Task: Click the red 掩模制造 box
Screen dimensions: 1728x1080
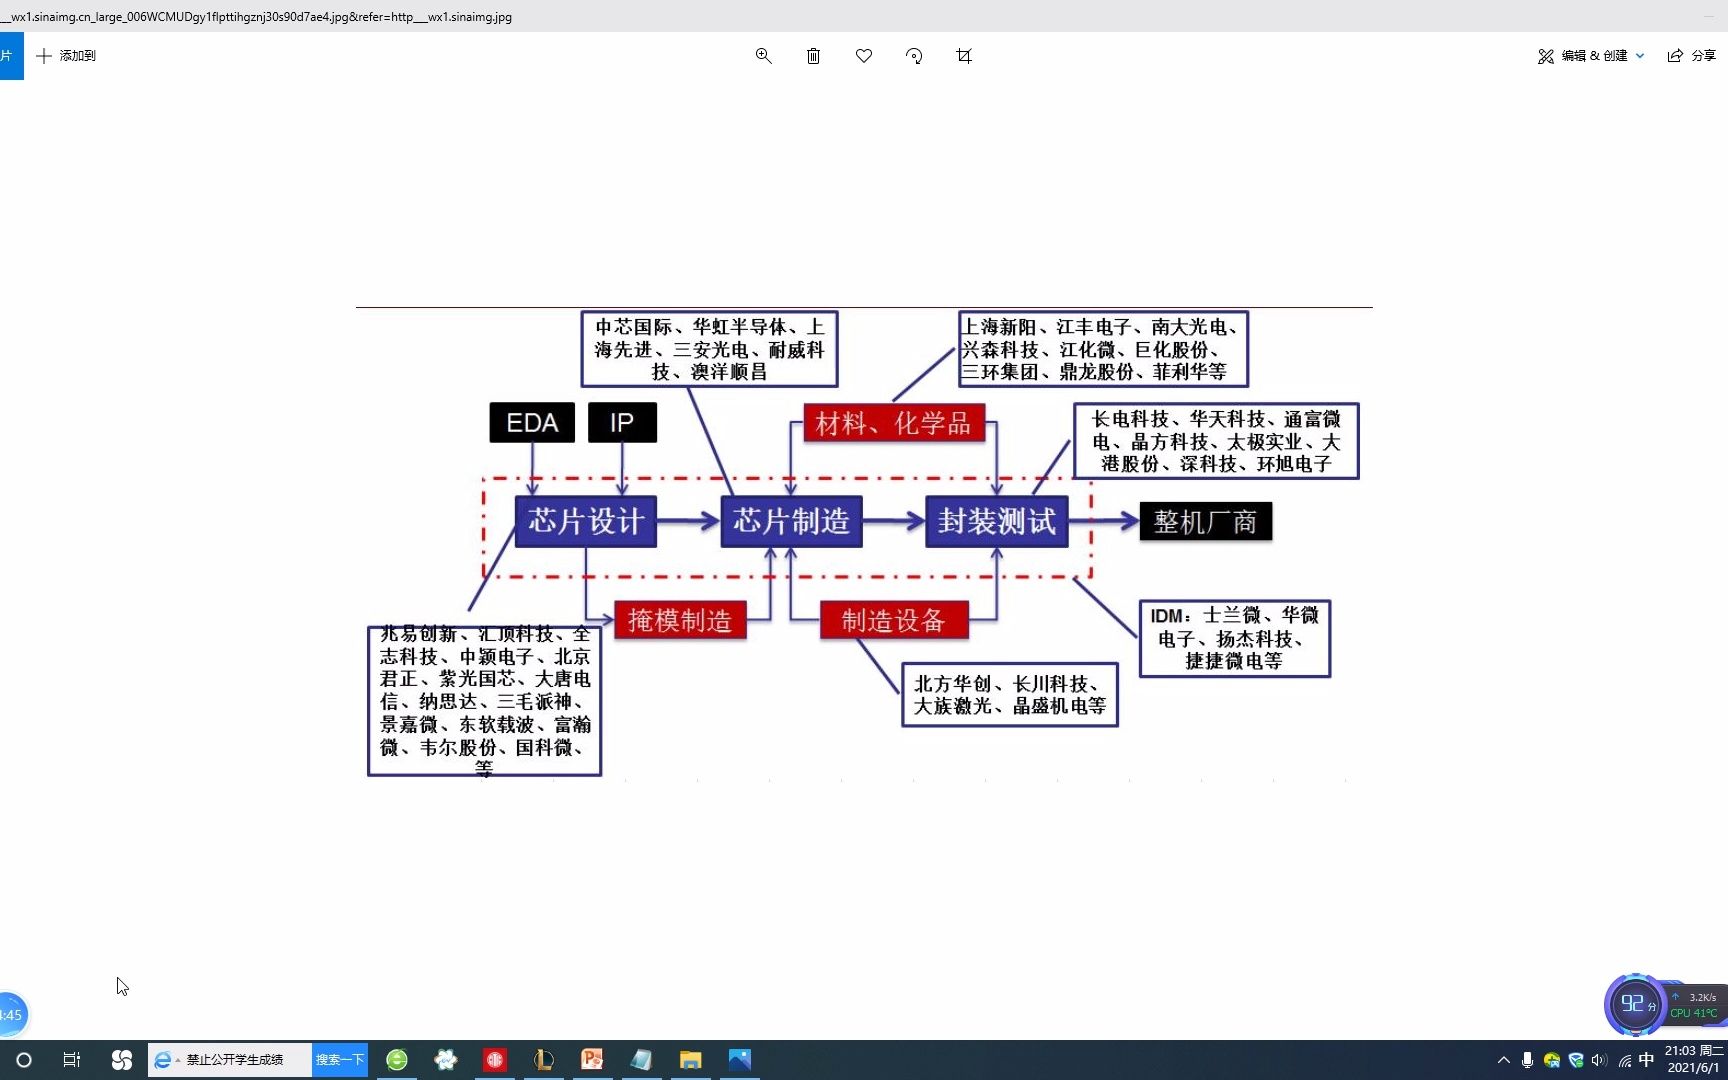Action: click(x=680, y=620)
